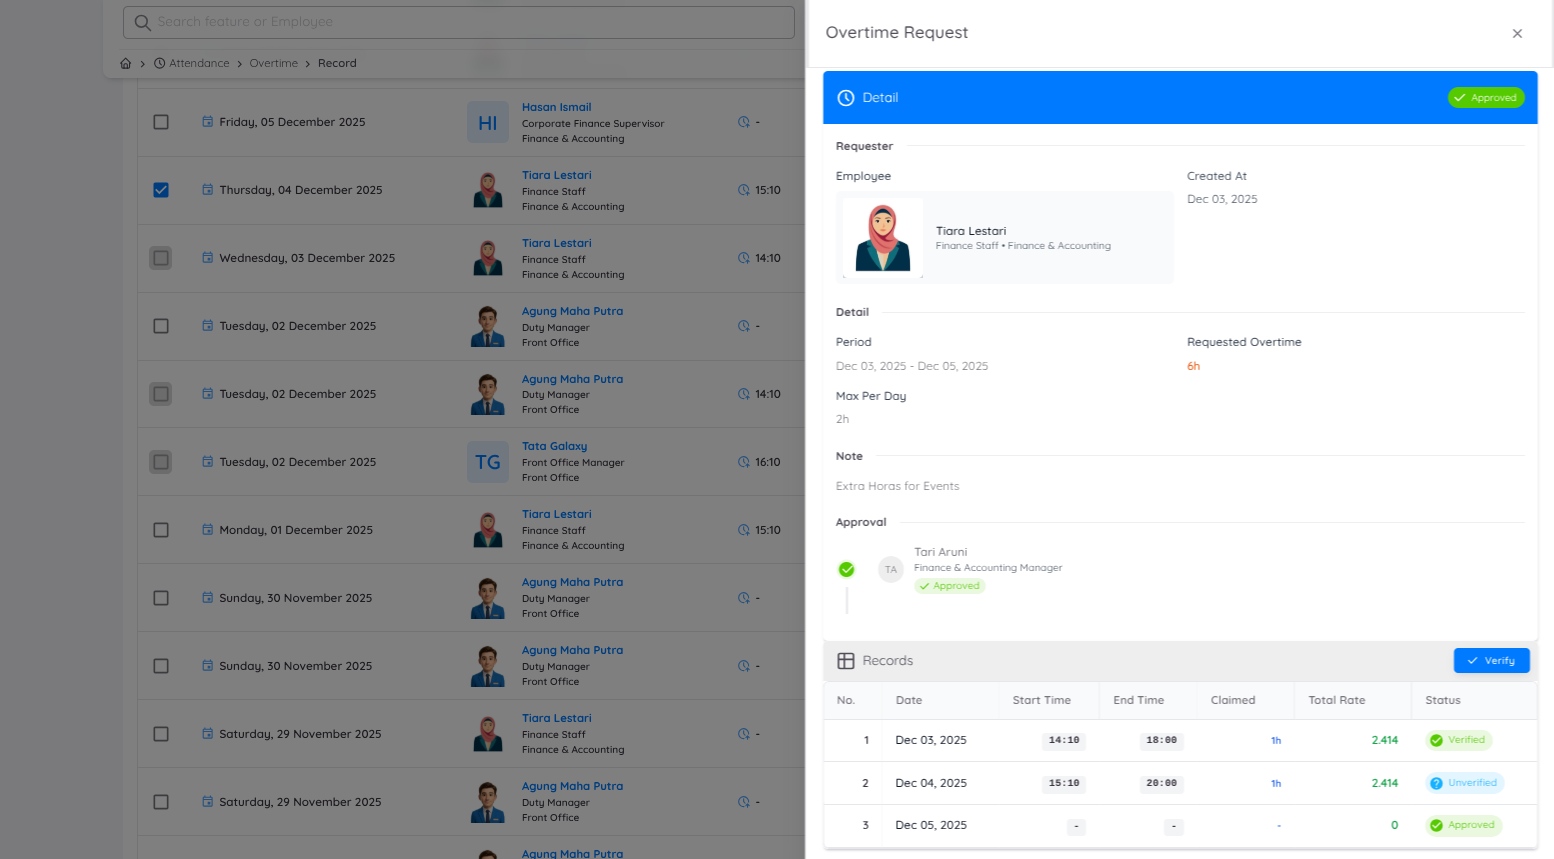Check the Friday, 05 December 2025 row
Image resolution: width=1554 pixels, height=859 pixels.
coord(161,122)
